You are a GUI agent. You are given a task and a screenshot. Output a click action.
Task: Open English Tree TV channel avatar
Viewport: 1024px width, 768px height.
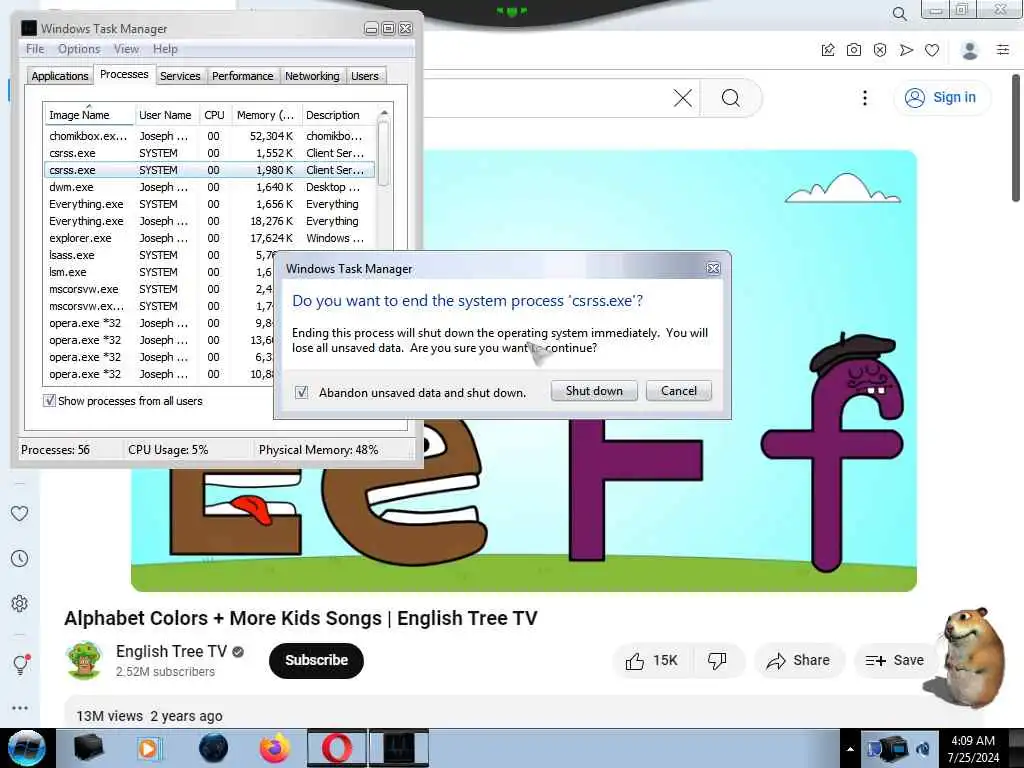coord(84,660)
